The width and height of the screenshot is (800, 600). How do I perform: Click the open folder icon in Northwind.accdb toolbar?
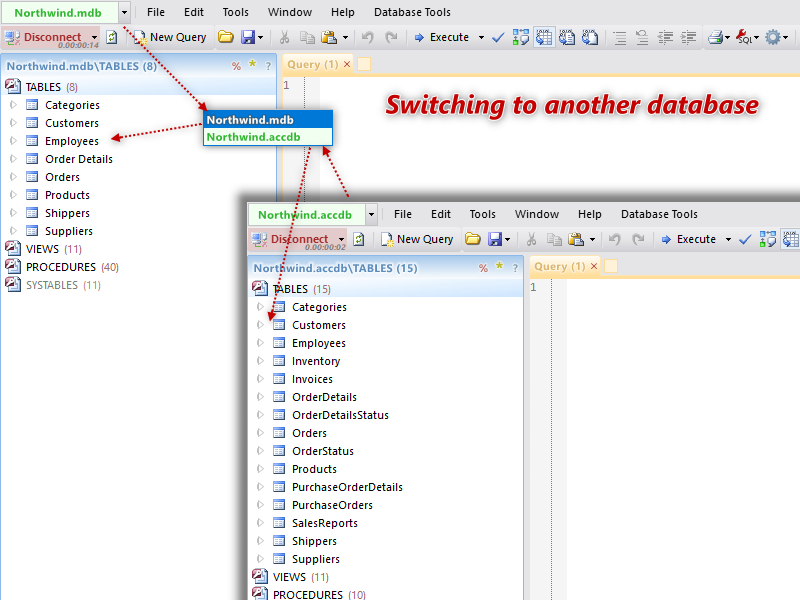(472, 239)
